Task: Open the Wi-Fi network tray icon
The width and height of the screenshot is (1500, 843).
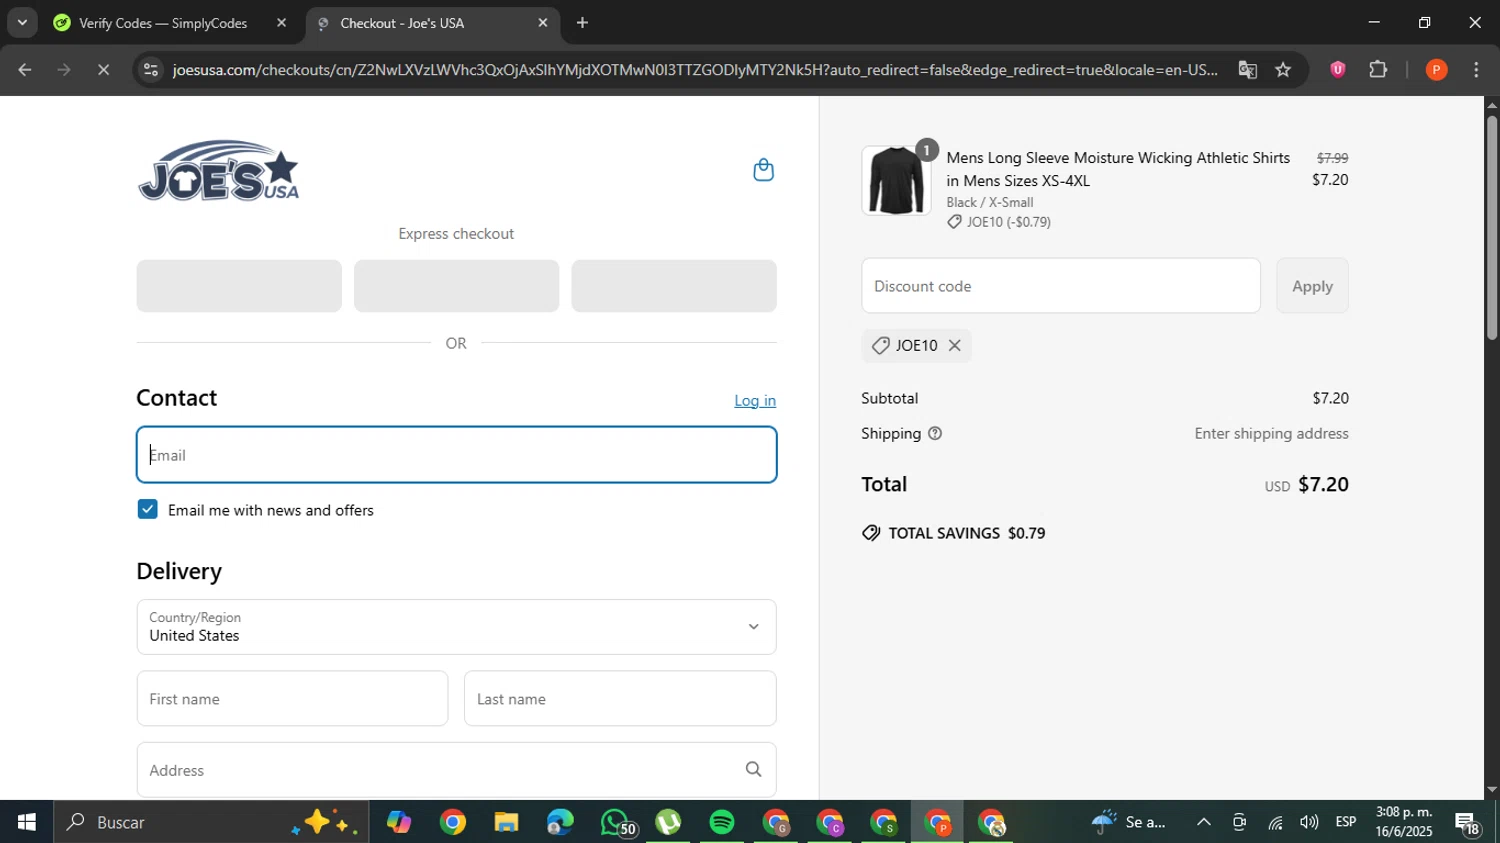Action: 1275,822
